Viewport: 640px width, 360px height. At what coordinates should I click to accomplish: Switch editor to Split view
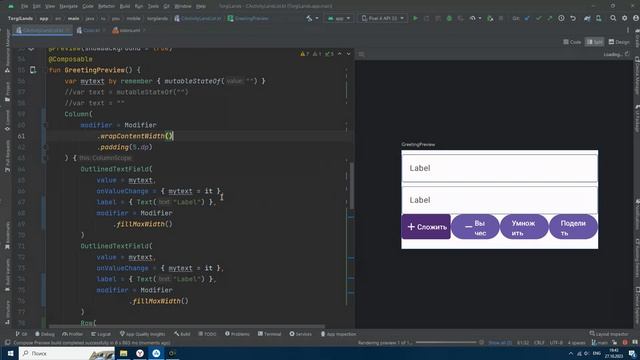point(594,42)
